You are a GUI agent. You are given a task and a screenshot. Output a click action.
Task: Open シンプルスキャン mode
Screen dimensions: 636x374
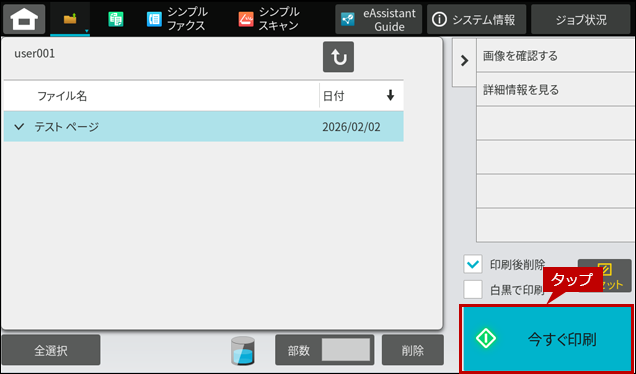click(269, 19)
